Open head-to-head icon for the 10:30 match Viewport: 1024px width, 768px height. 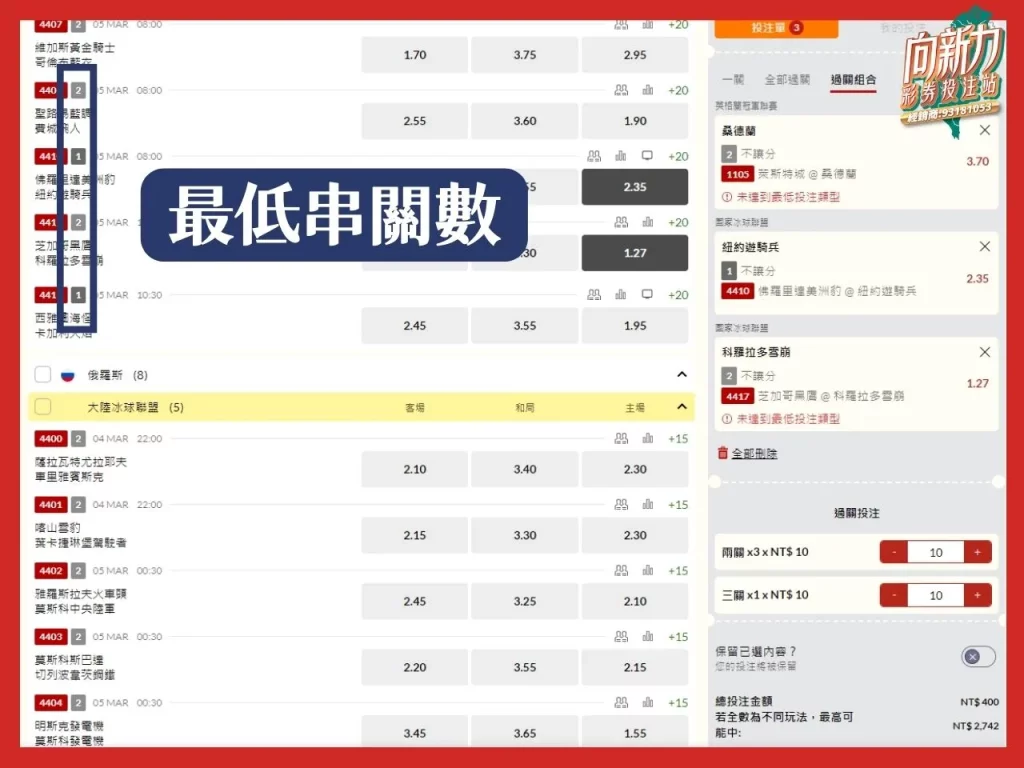pos(594,295)
